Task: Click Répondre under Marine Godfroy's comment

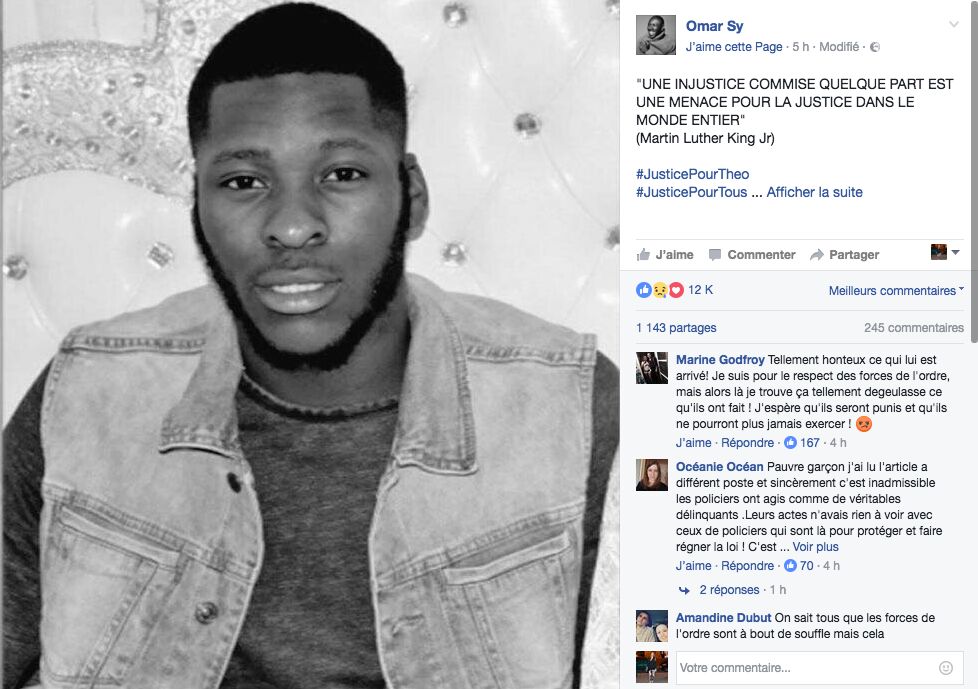Action: click(x=747, y=443)
